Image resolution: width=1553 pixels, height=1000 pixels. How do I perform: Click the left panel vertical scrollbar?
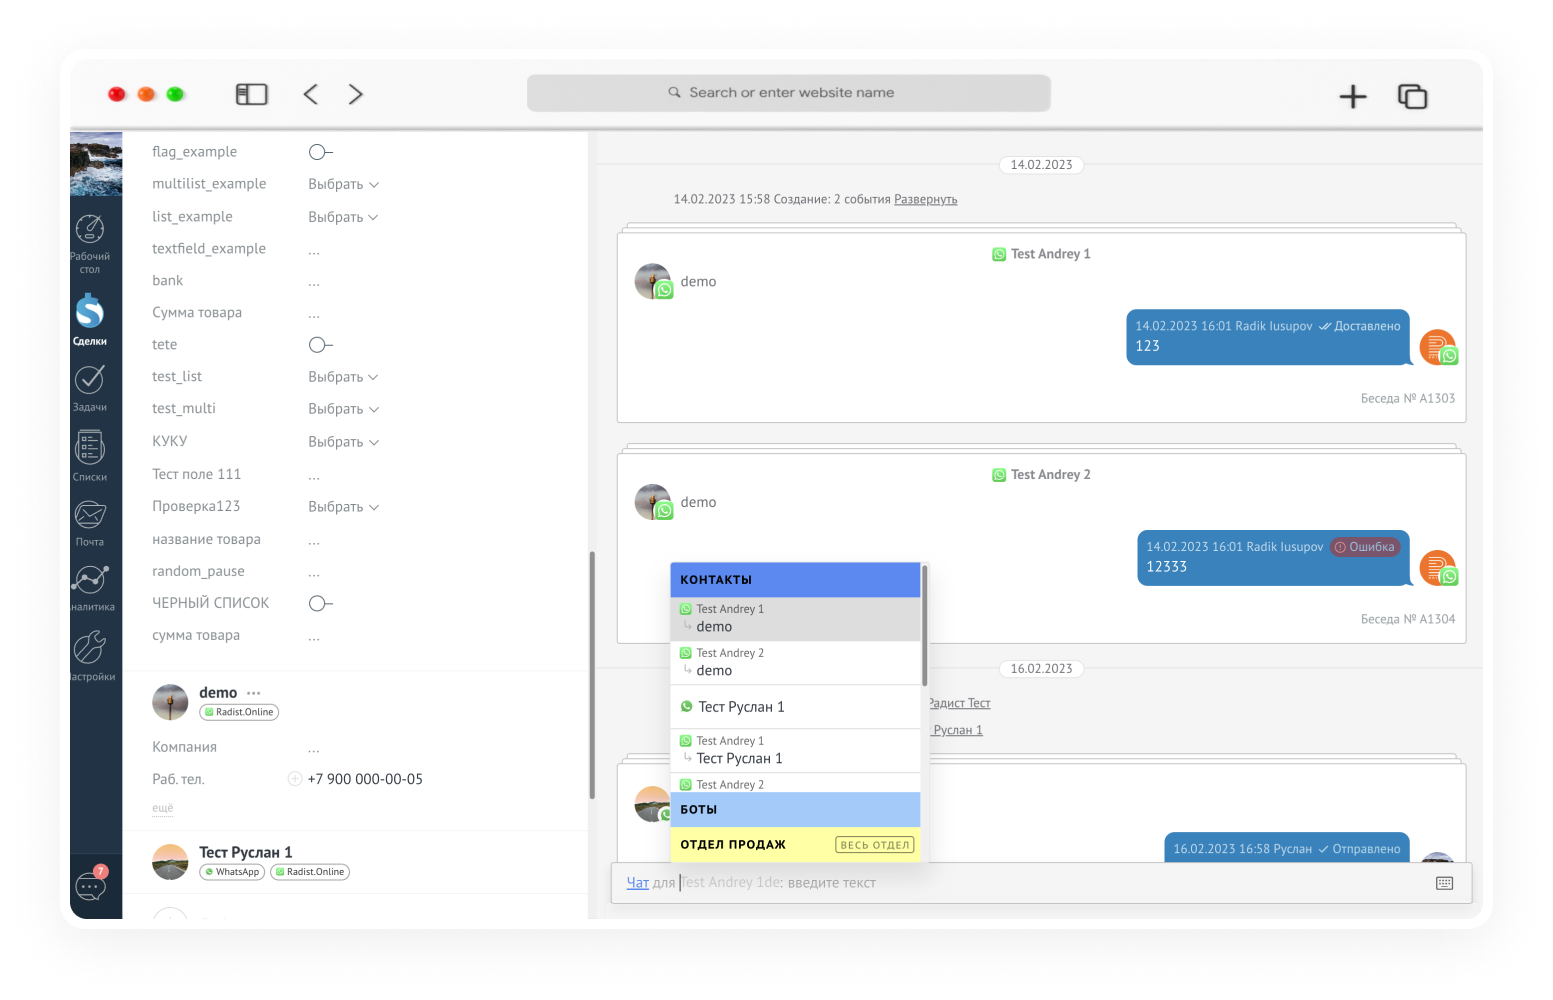pos(592,675)
